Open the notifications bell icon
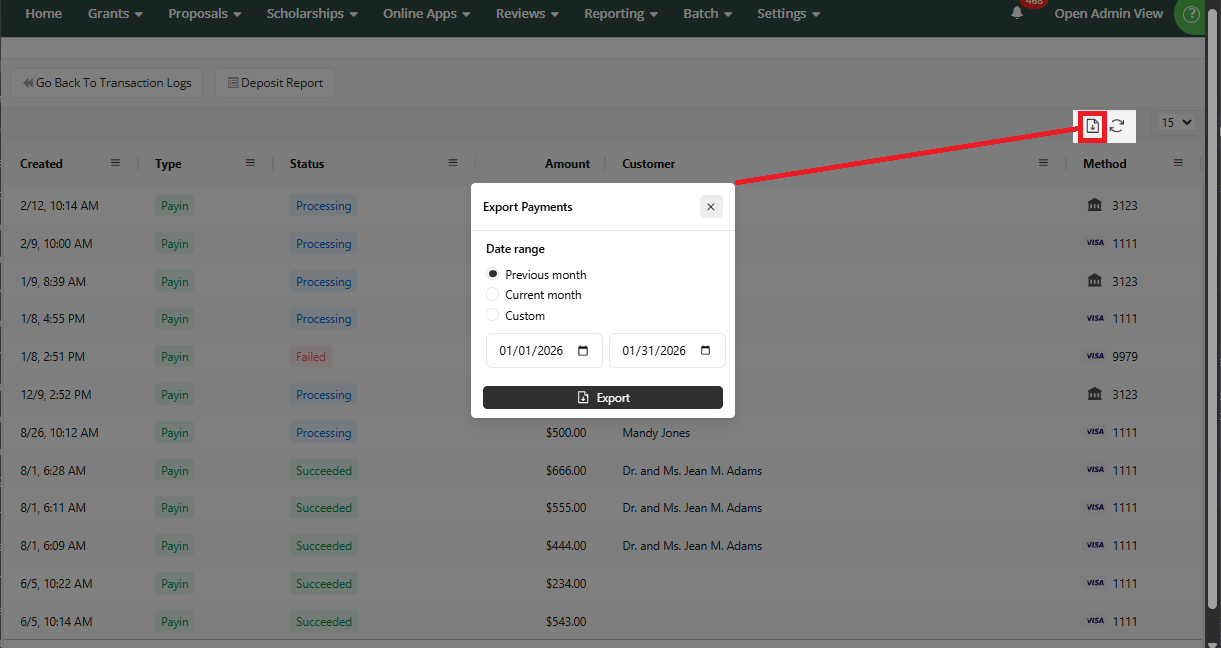The width and height of the screenshot is (1221, 648). [1018, 13]
